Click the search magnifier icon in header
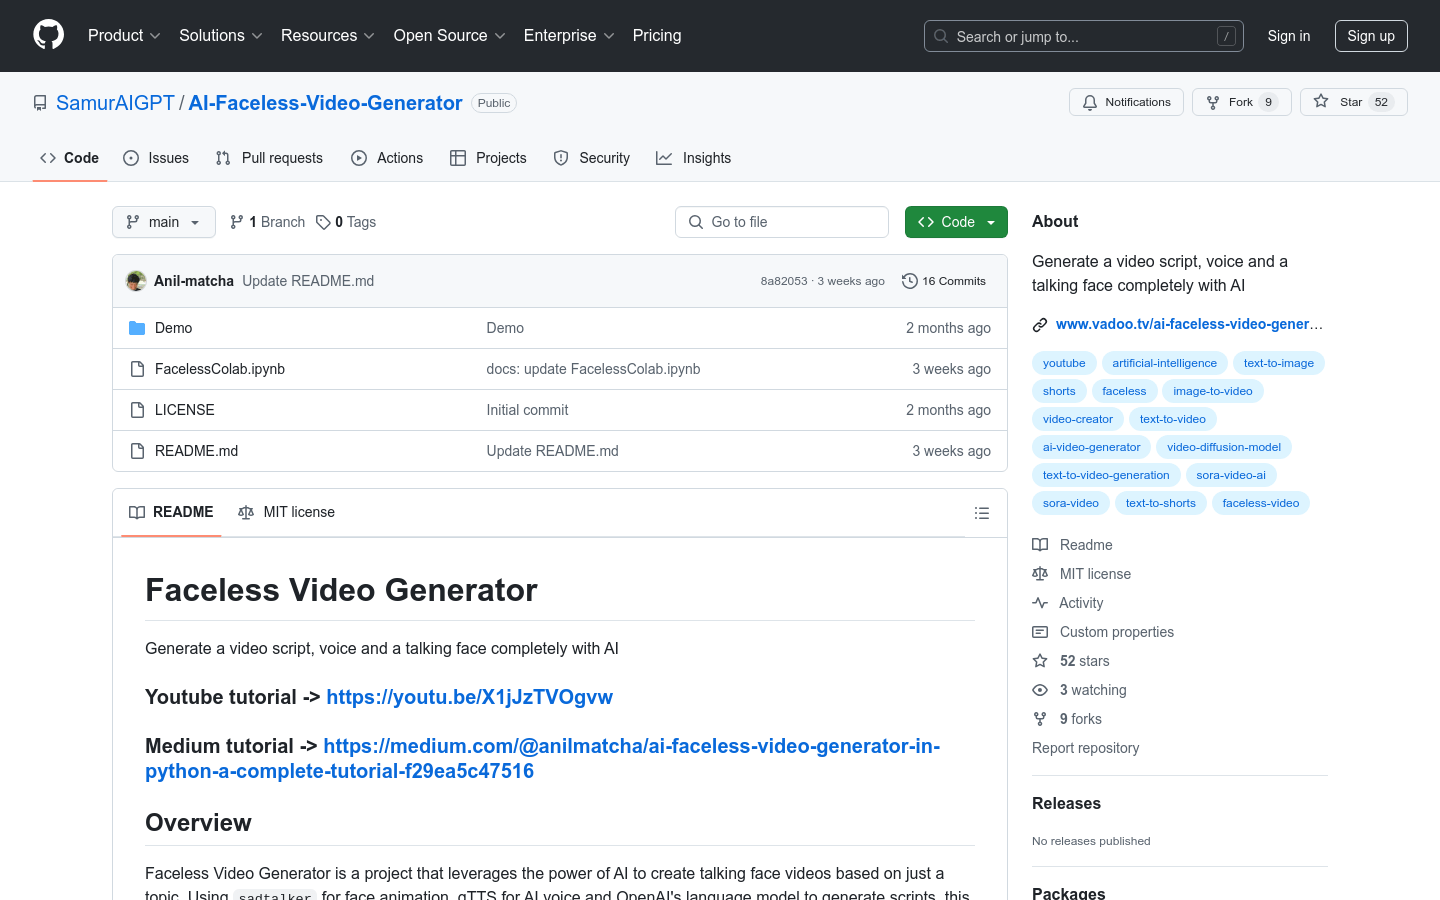This screenshot has width=1440, height=900. click(x=941, y=36)
